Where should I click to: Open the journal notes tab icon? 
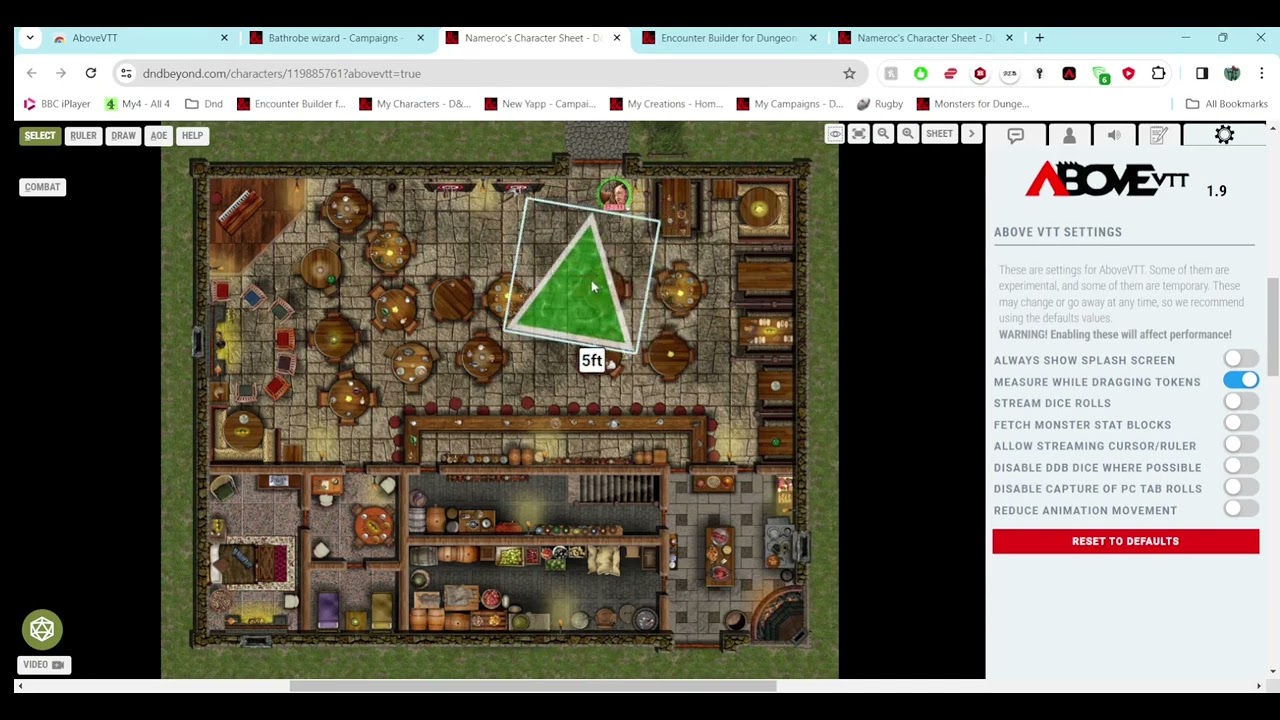coord(1159,135)
